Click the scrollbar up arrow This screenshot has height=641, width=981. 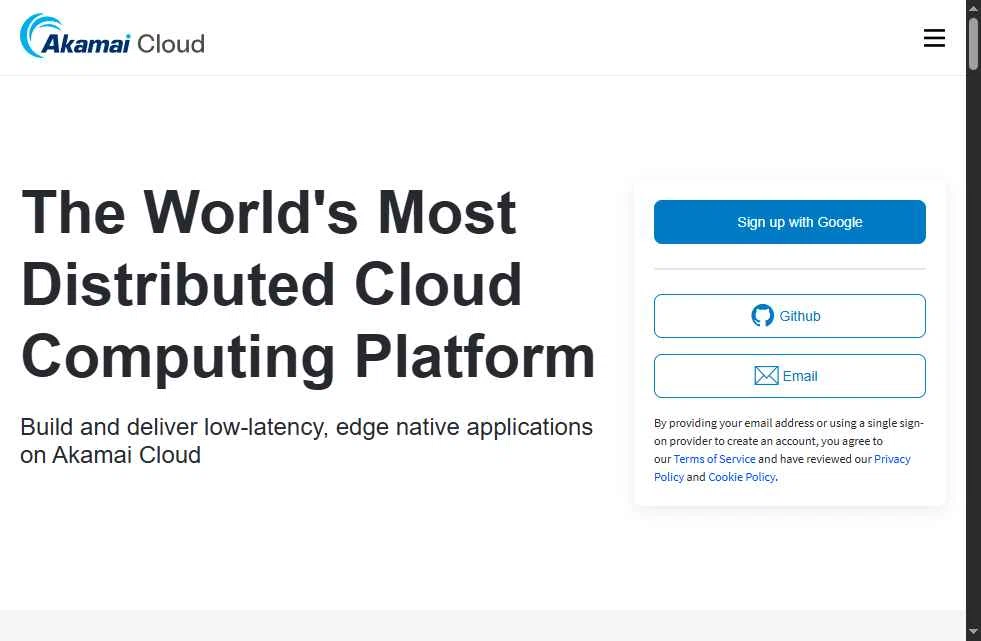pos(973,7)
